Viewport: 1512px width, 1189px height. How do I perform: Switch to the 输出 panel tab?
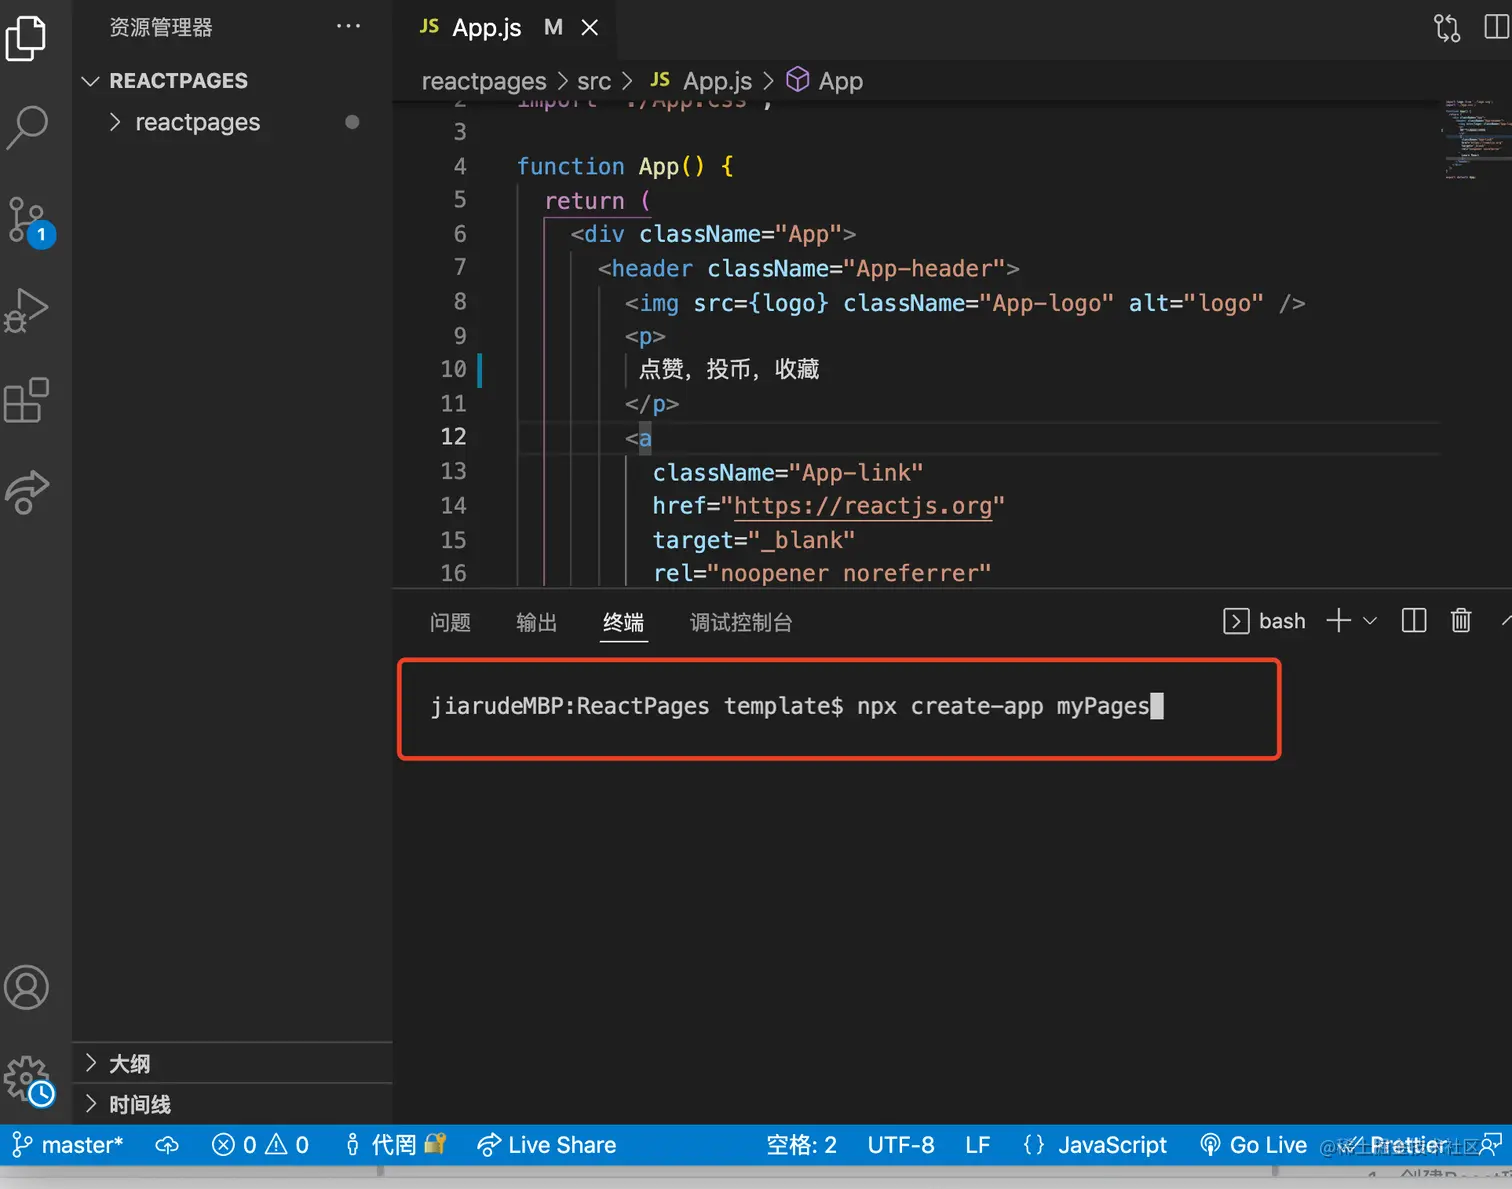click(536, 622)
